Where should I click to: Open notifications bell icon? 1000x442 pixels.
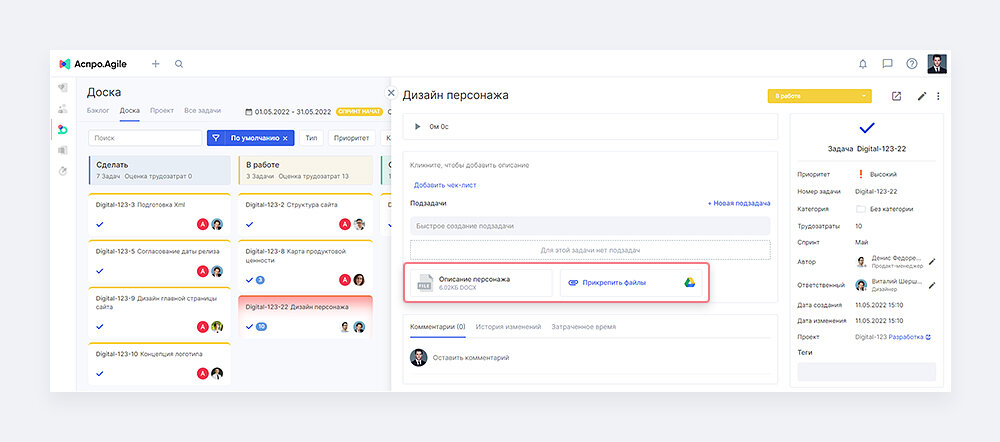click(x=863, y=64)
